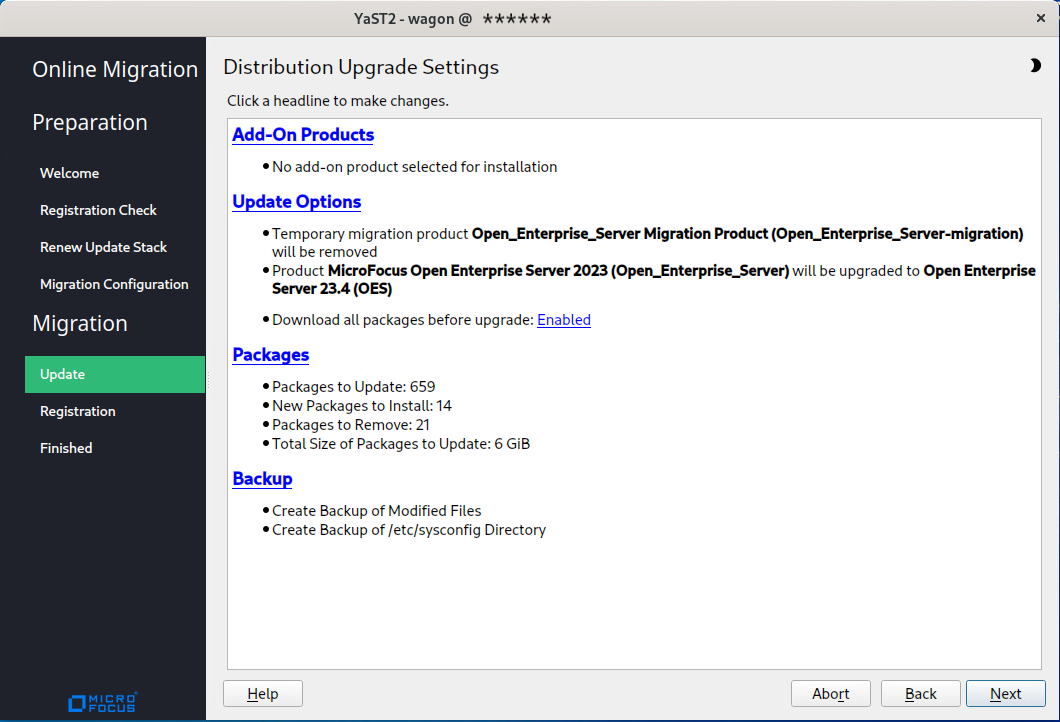Select the Registration Check step
The image size is (1060, 722).
point(98,210)
